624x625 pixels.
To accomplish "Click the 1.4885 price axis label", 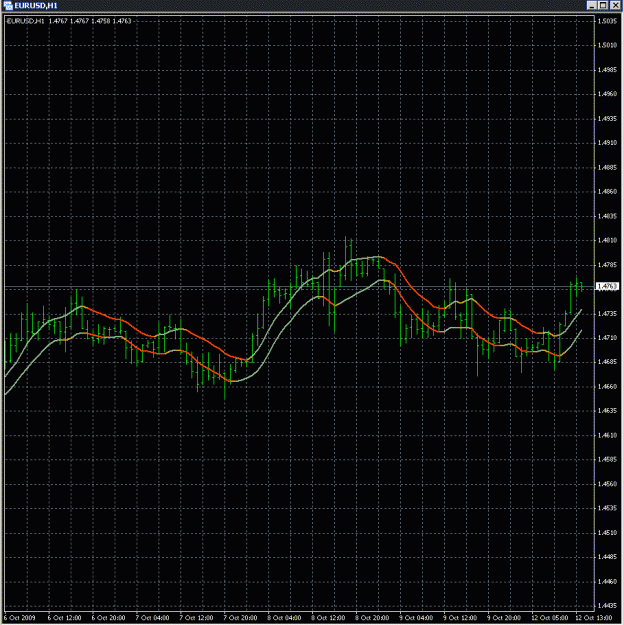I will pos(607,167).
